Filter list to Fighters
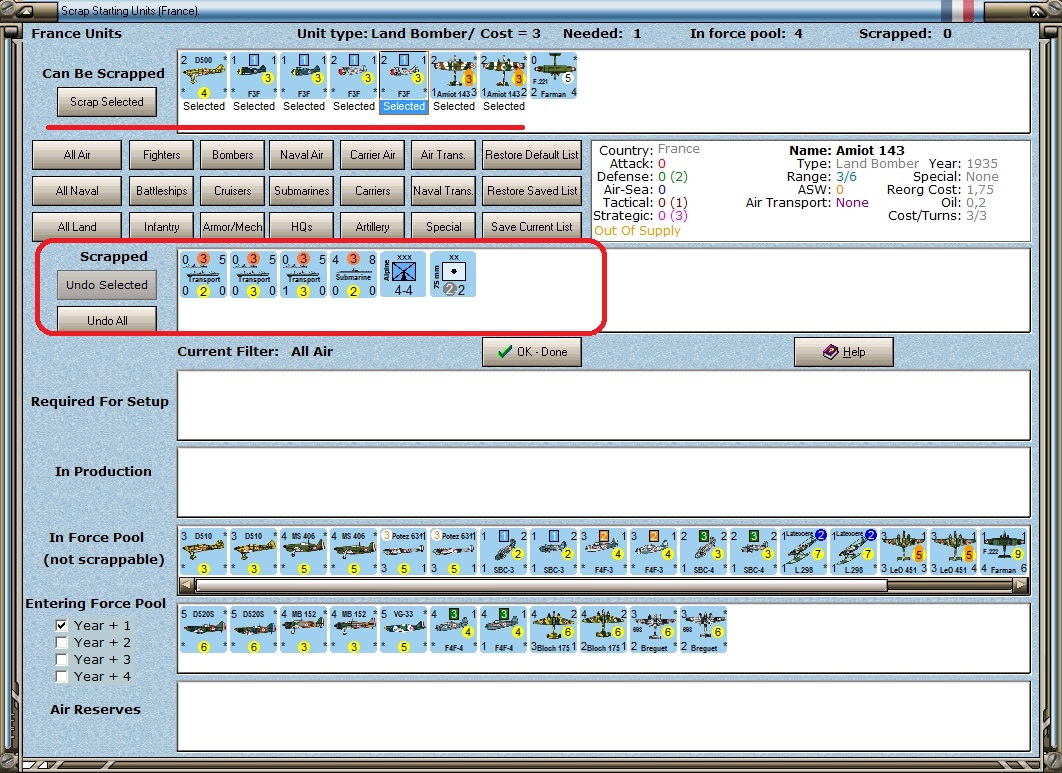Image resolution: width=1062 pixels, height=773 pixels. click(x=161, y=154)
